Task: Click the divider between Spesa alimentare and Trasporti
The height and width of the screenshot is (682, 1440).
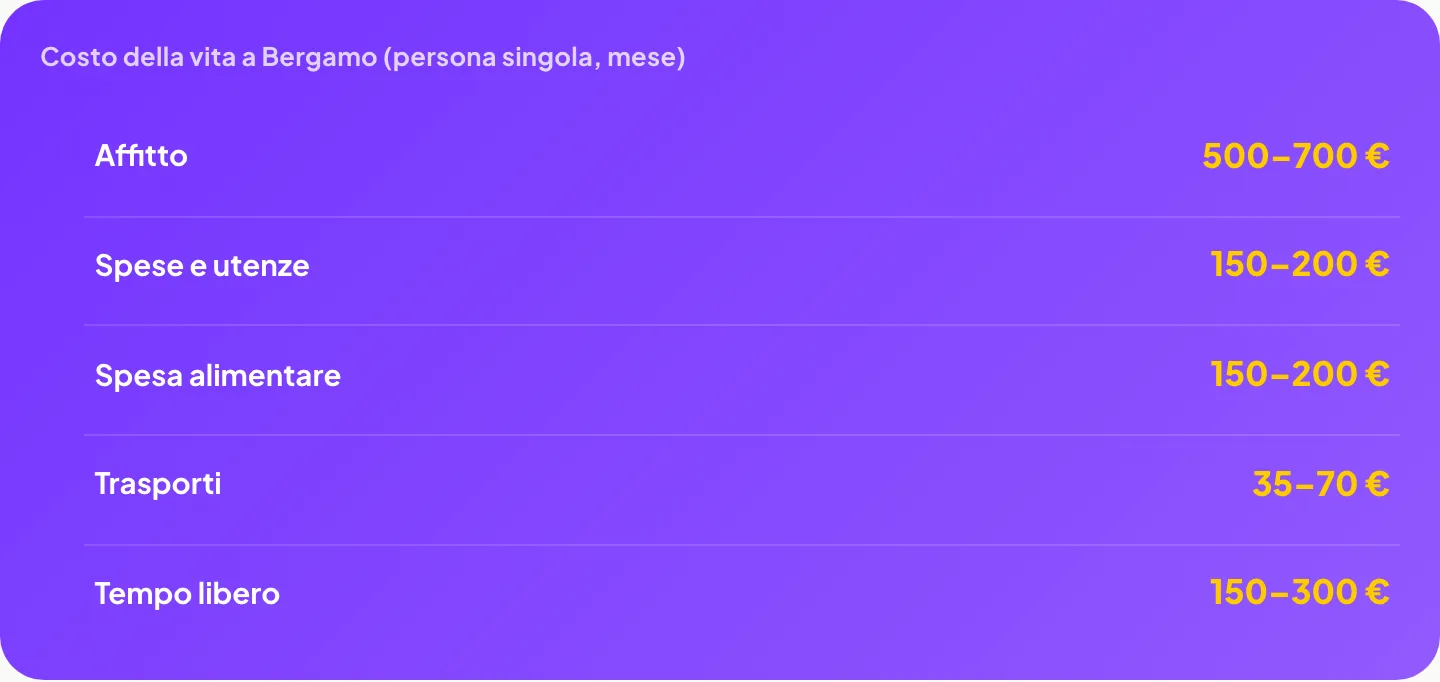Action: (742, 435)
